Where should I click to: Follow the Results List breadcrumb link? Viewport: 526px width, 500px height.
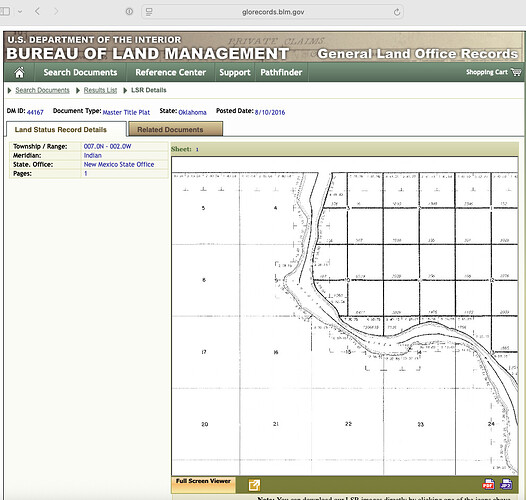click(x=100, y=90)
